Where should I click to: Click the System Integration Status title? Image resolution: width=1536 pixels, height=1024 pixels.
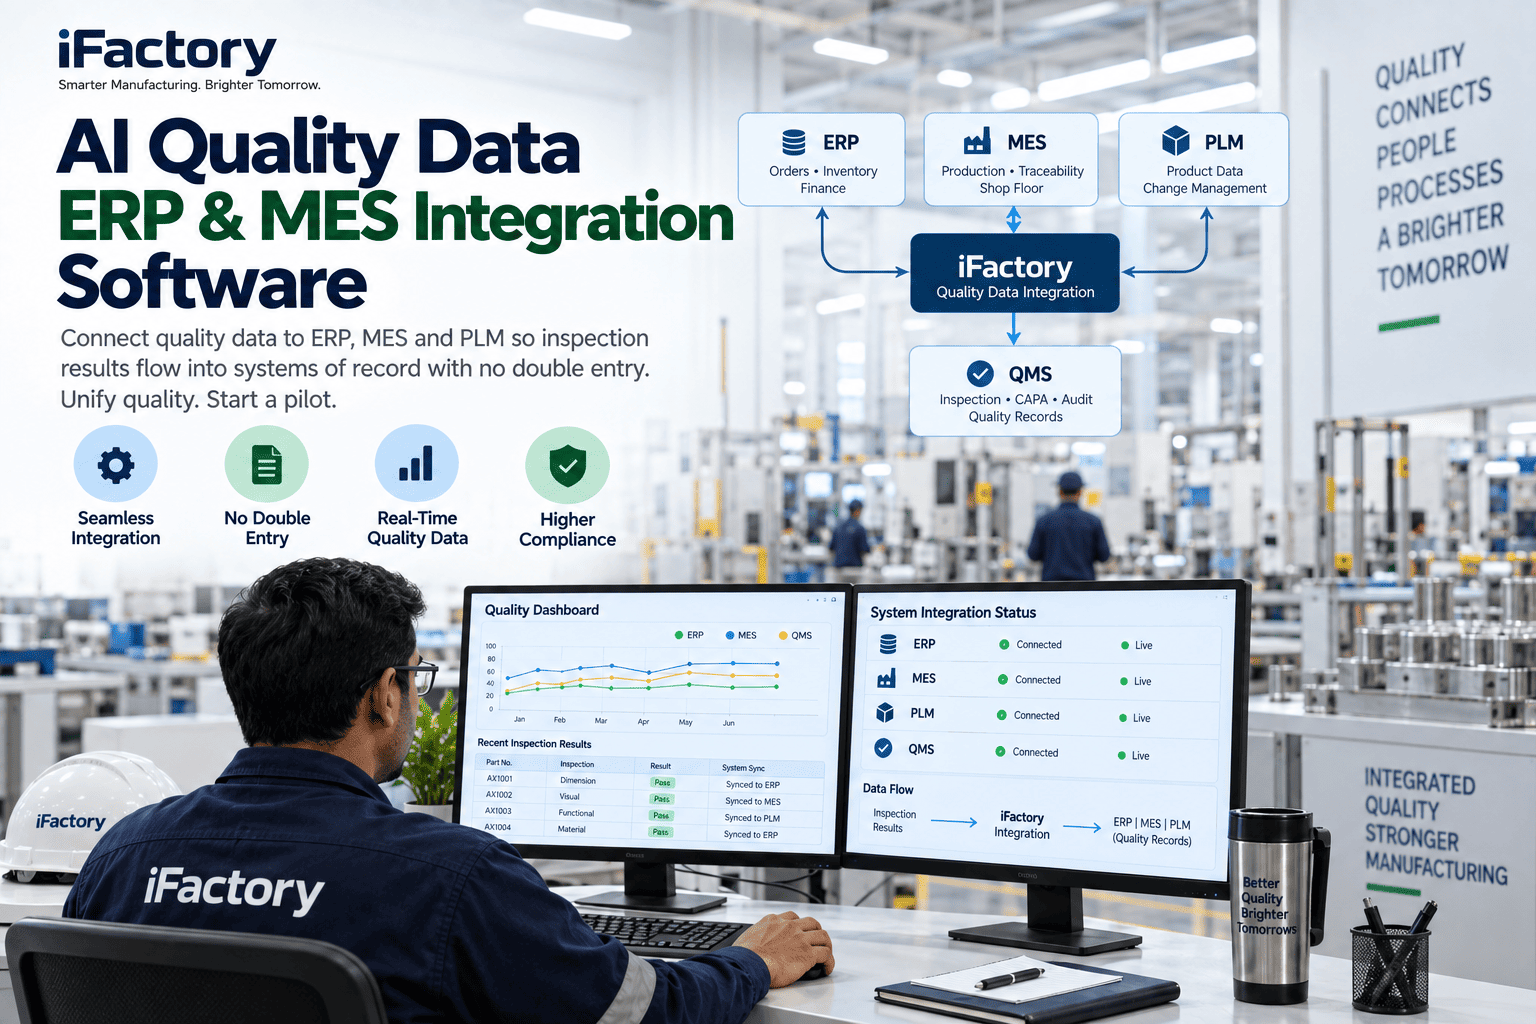point(953,612)
